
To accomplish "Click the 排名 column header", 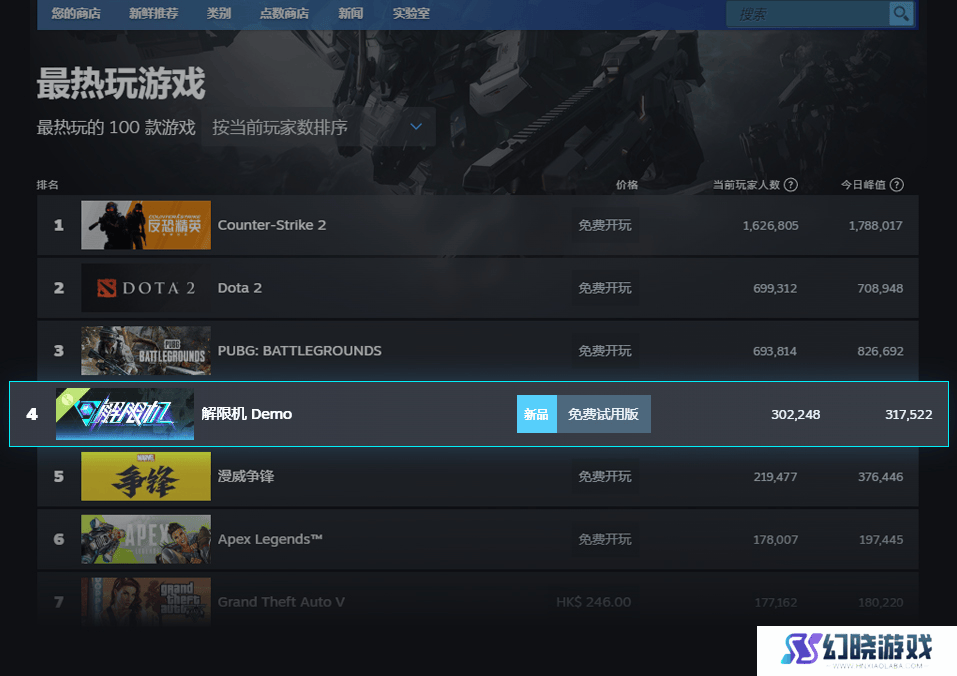I will [48, 185].
